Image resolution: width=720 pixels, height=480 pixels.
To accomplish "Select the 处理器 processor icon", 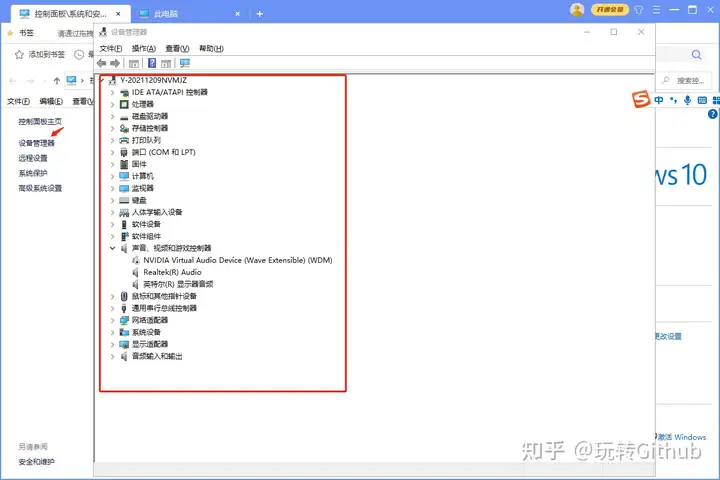I will pyautogui.click(x=124, y=104).
